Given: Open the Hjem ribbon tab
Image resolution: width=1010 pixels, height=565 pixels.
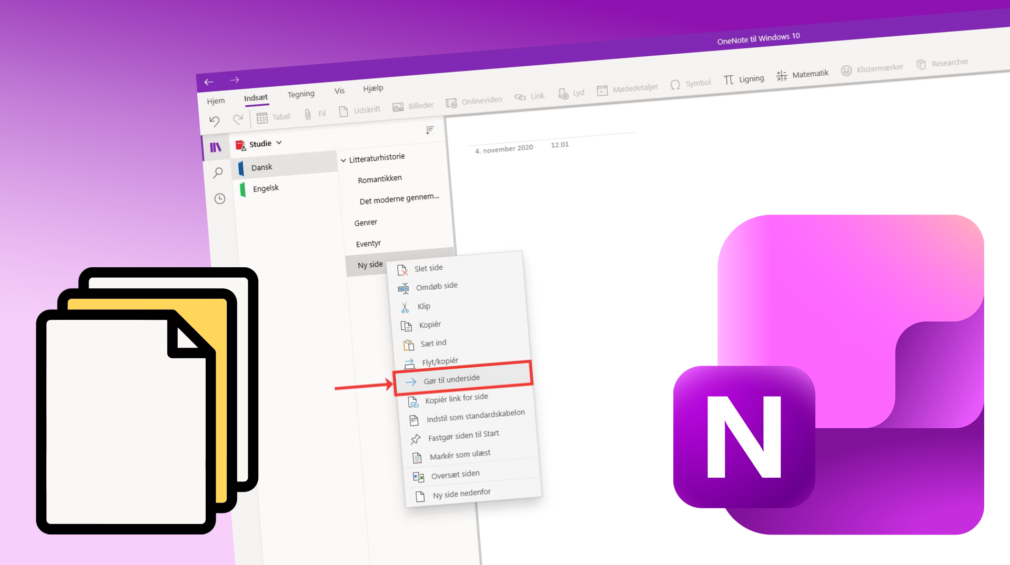Looking at the screenshot, I should click(x=216, y=101).
